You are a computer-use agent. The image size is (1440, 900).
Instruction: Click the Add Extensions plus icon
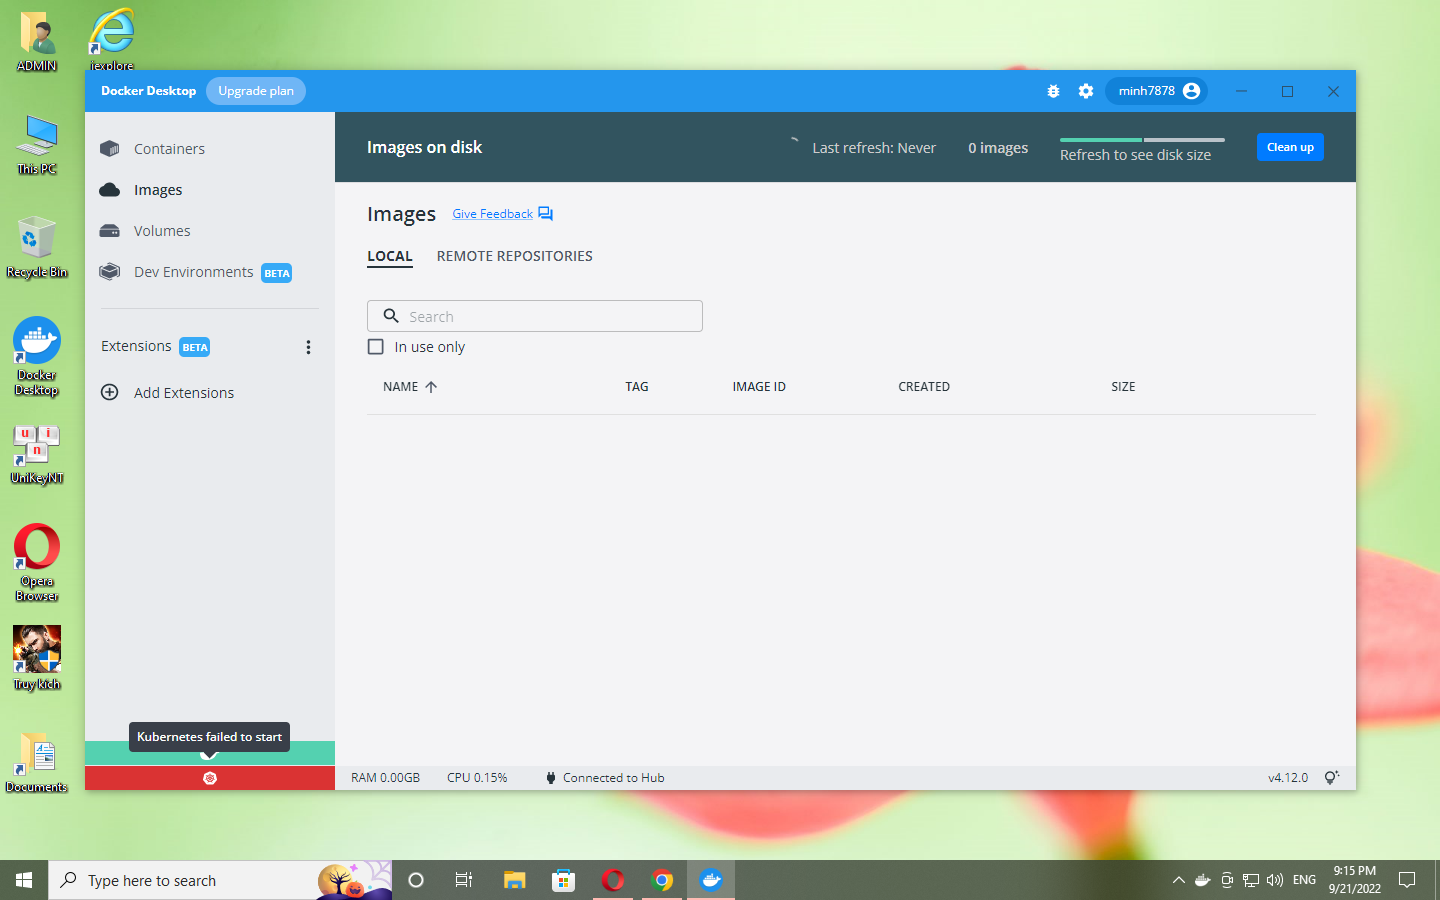click(x=110, y=392)
